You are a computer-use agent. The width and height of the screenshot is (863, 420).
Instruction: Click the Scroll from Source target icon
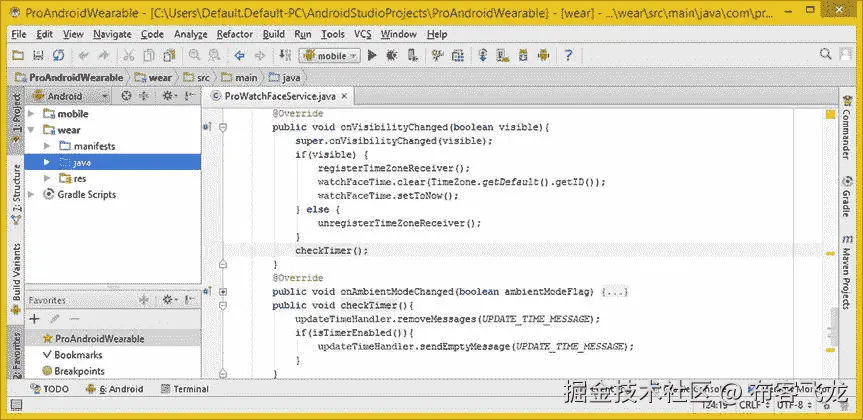coord(126,96)
